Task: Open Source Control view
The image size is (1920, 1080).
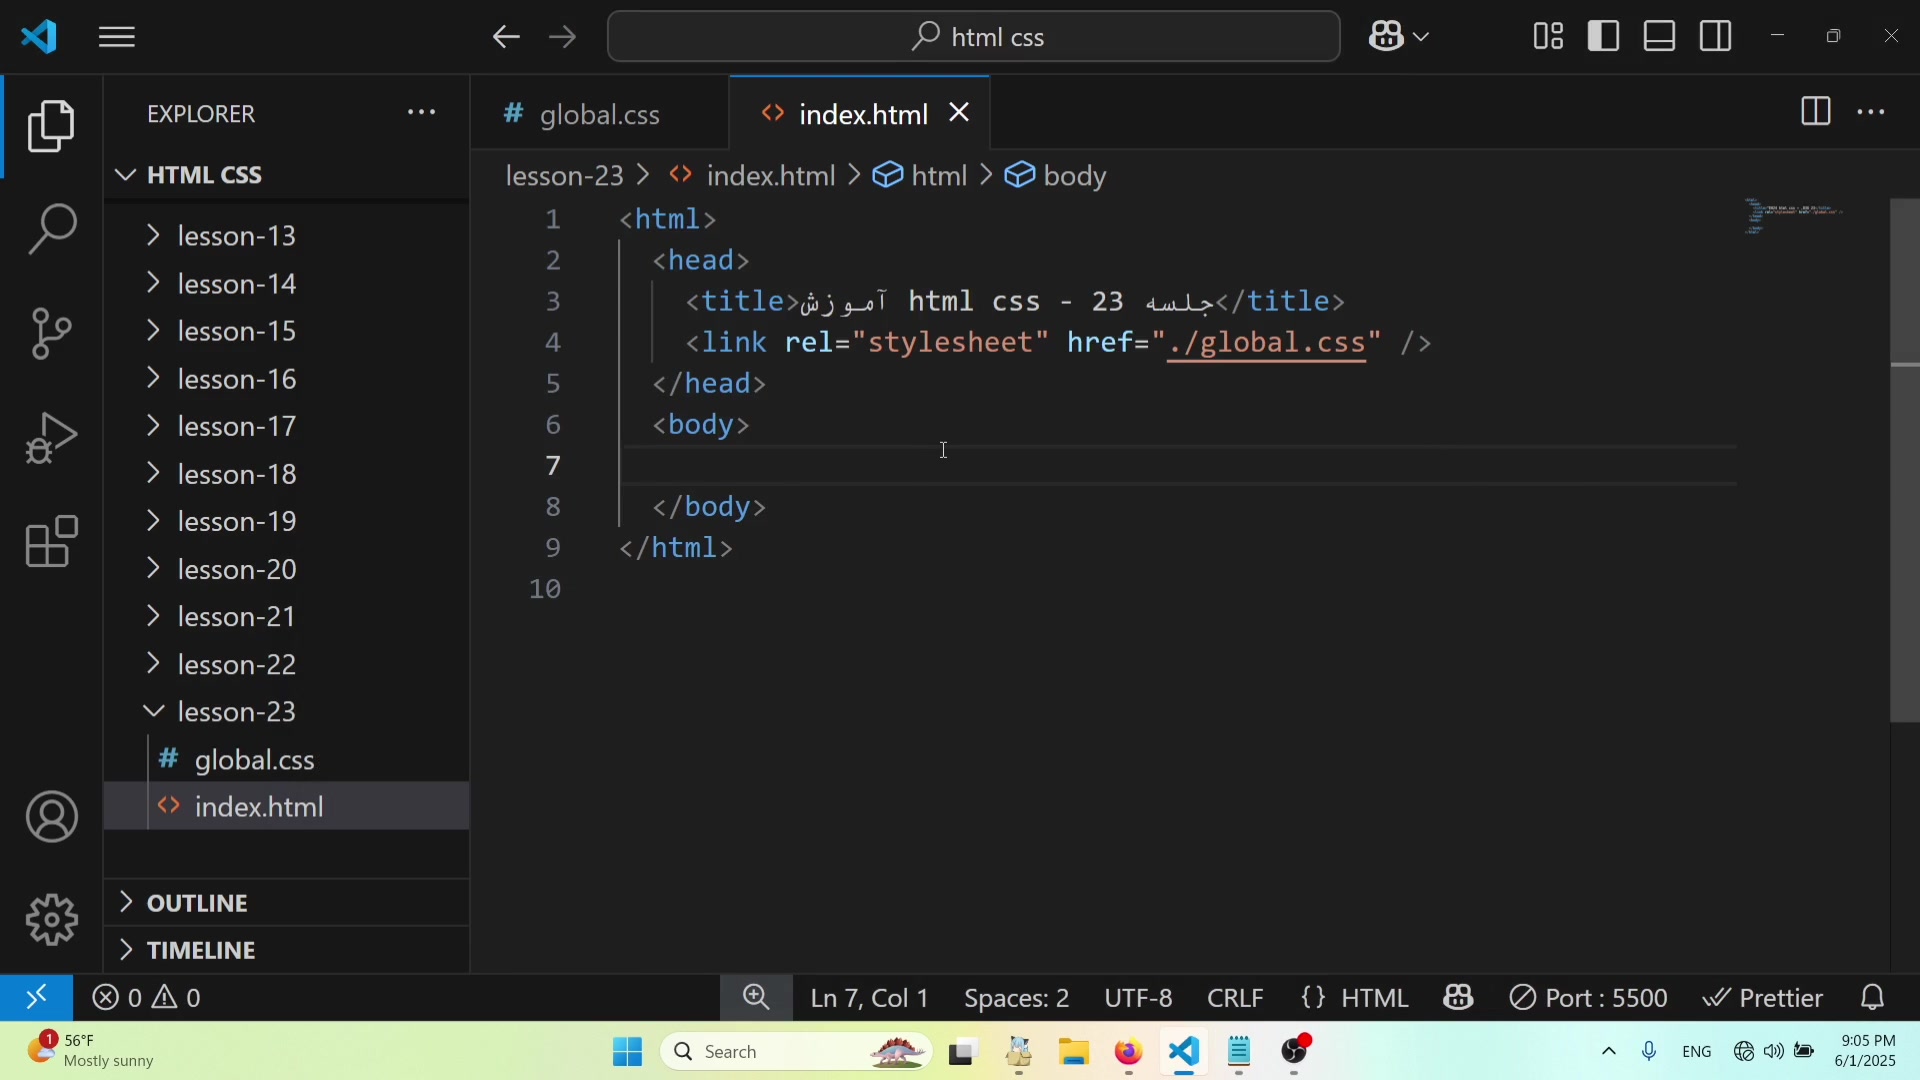Action: point(52,333)
